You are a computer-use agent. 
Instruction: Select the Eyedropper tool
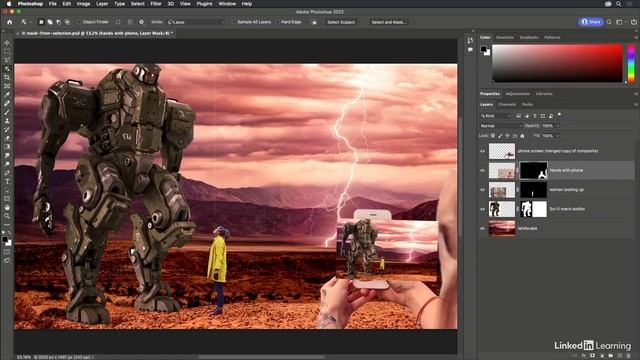[7, 95]
